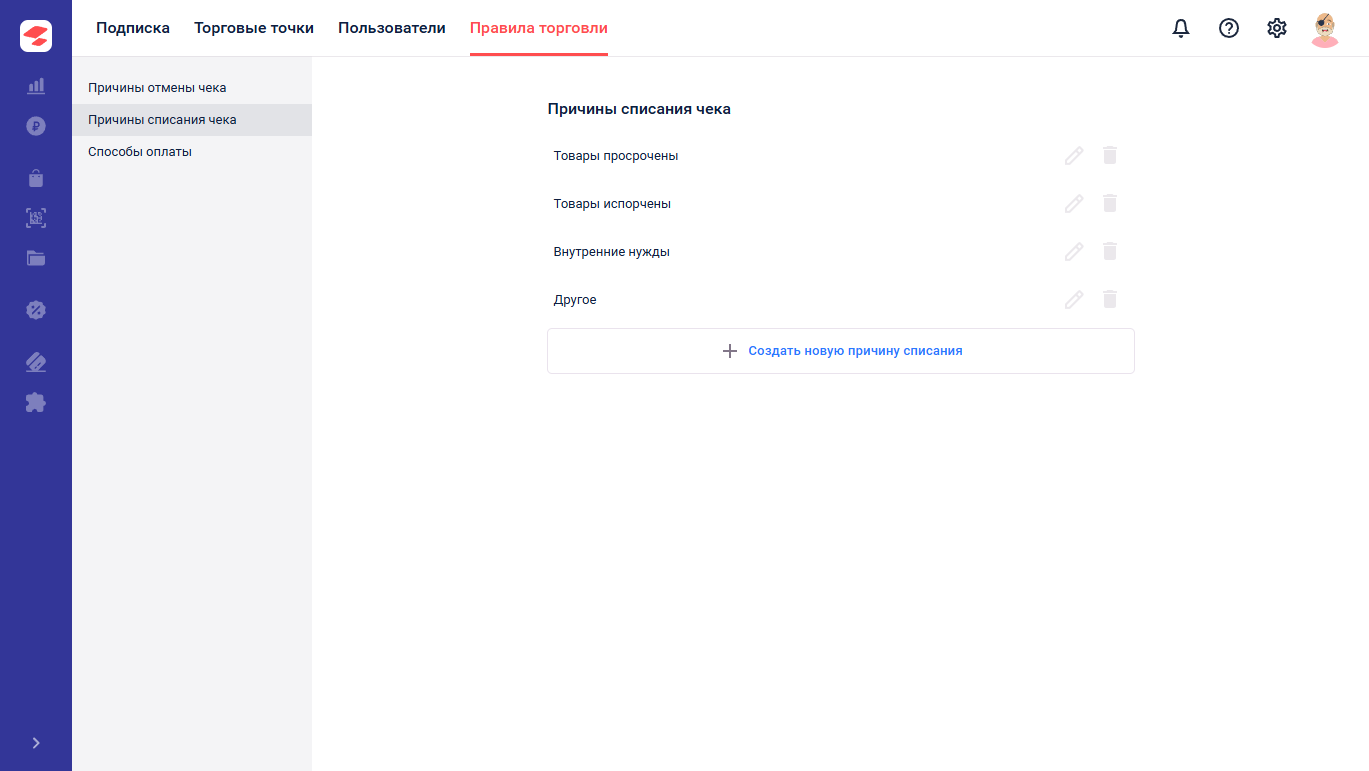Screen dimensions: 1369x771
Task: Expand the sidebar with the bottom chevron
Action: click(36, 743)
